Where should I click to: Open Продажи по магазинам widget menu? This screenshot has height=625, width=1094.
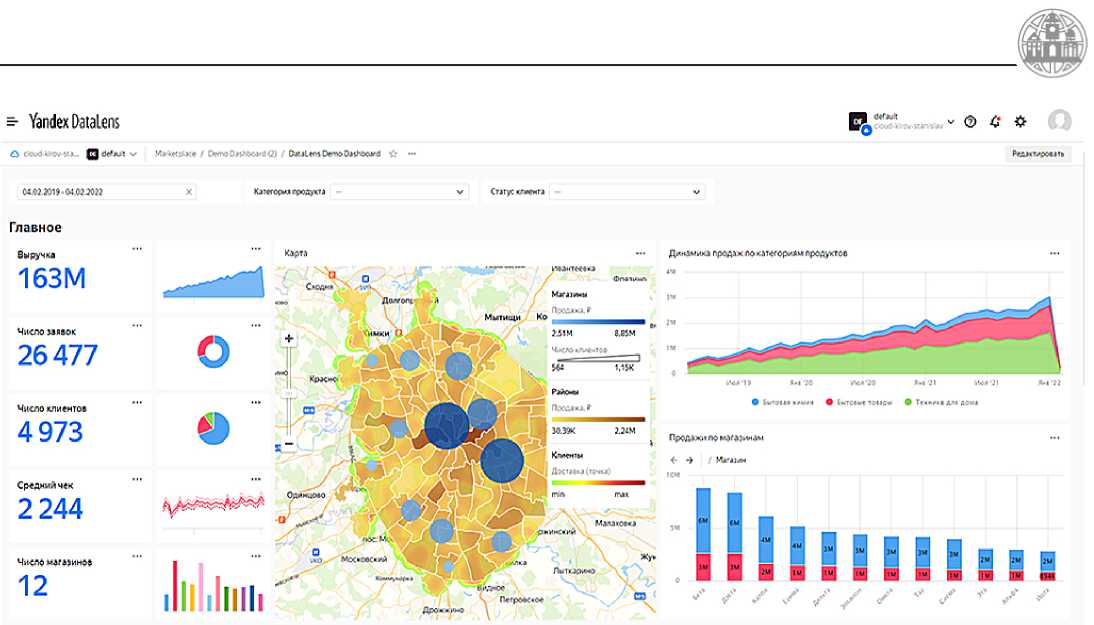[1054, 438]
